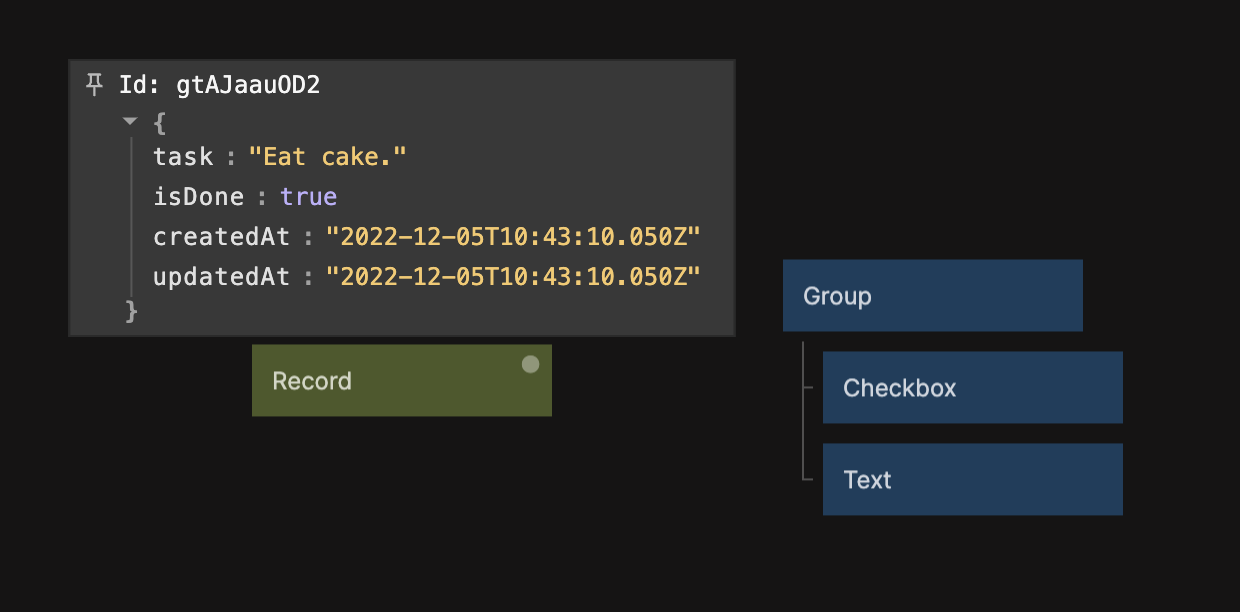The height and width of the screenshot is (612, 1240).
Task: Click the isDone property key
Action: tap(198, 197)
